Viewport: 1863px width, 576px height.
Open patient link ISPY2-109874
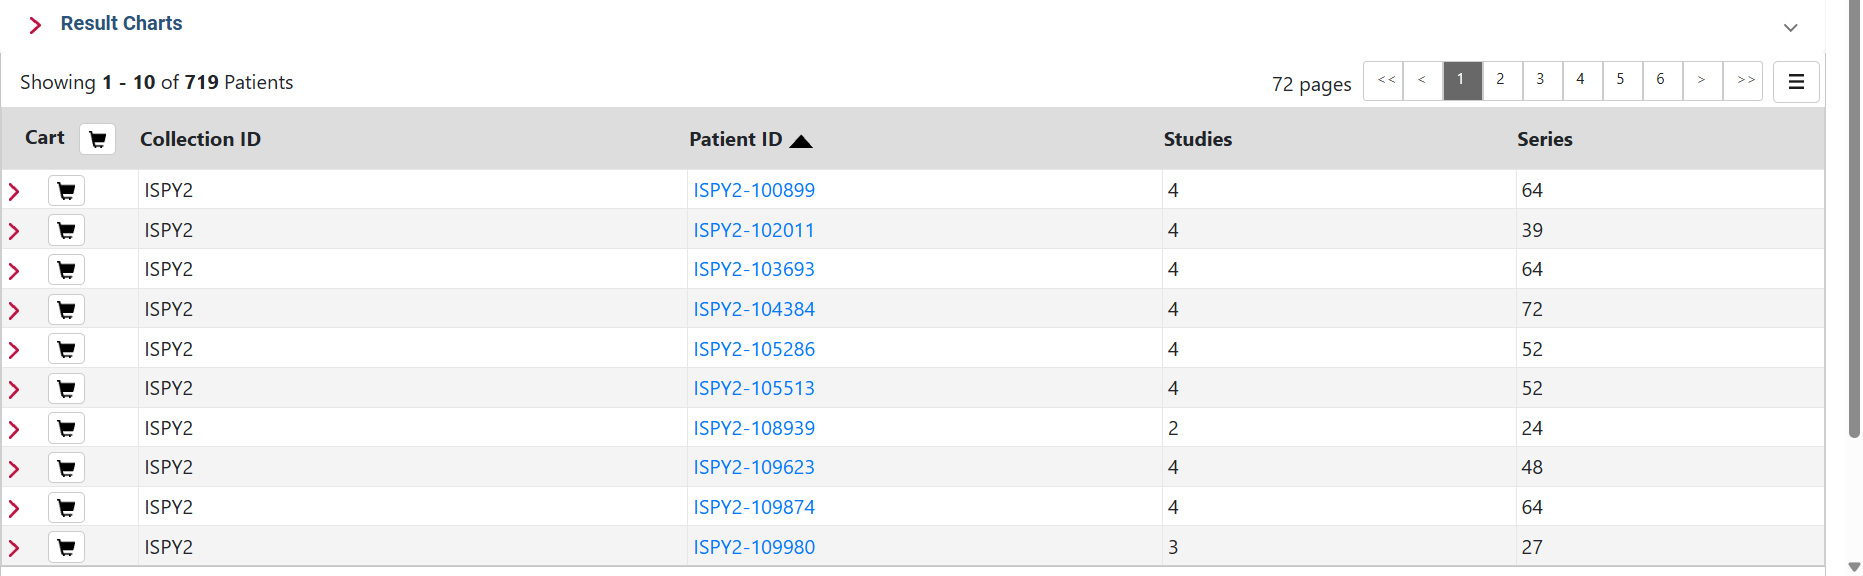754,507
